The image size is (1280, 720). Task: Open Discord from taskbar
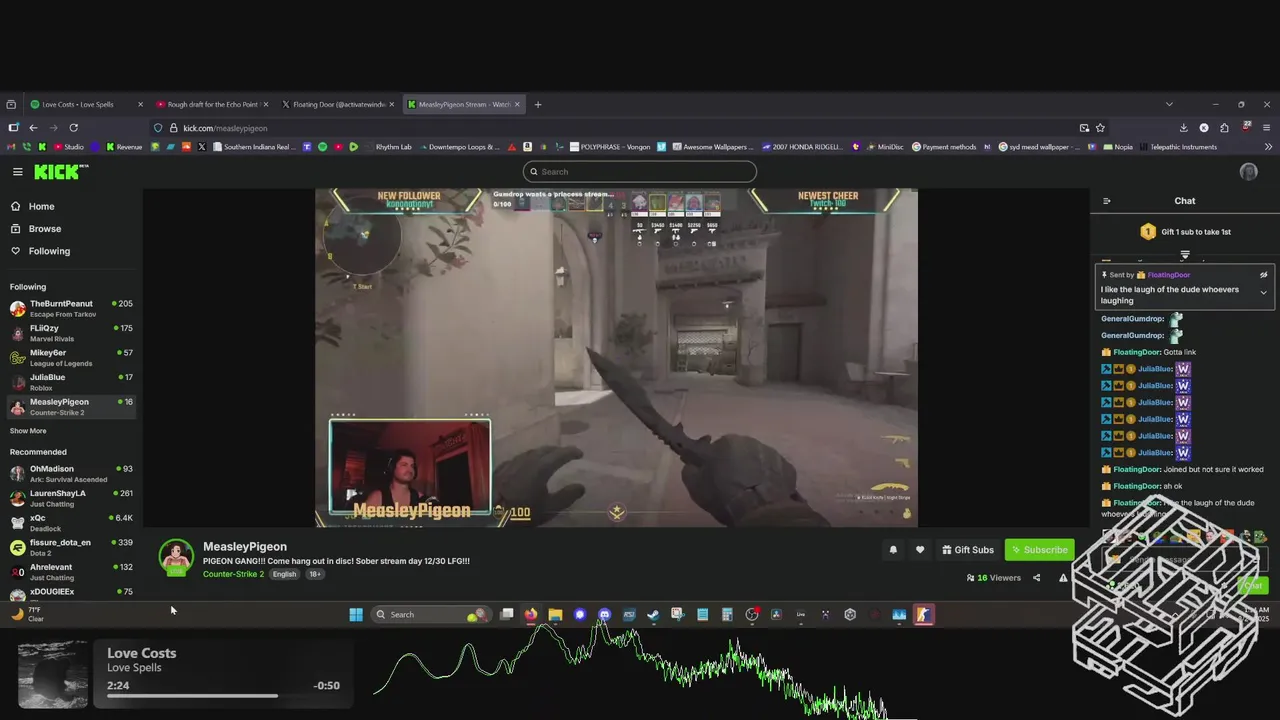[604, 615]
